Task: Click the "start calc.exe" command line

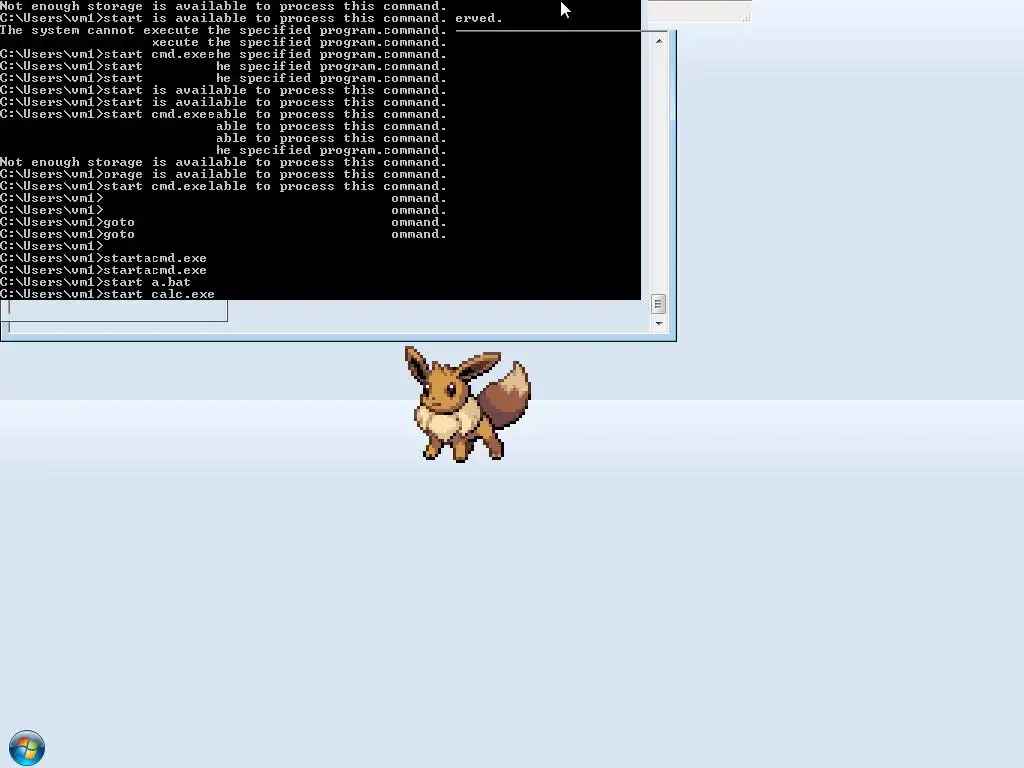Action: tap(108, 294)
